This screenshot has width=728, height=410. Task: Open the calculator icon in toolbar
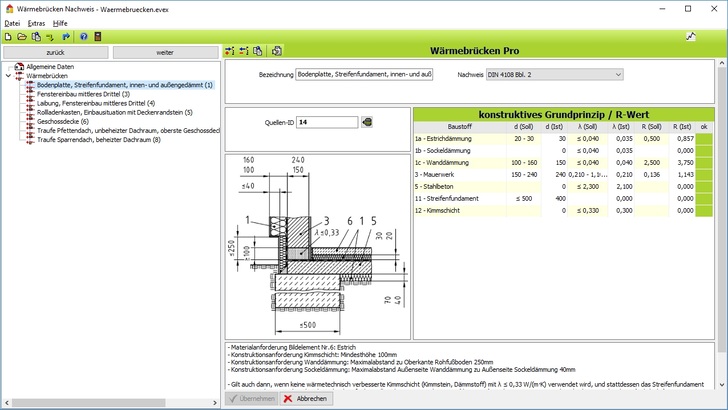click(x=98, y=36)
